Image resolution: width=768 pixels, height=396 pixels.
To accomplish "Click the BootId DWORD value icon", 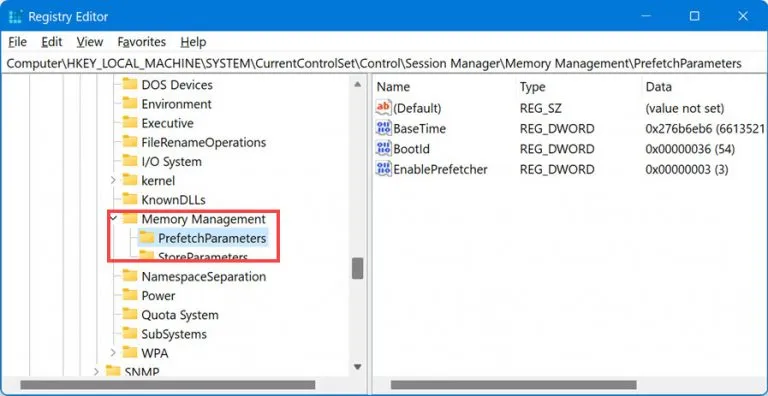I will coord(384,149).
